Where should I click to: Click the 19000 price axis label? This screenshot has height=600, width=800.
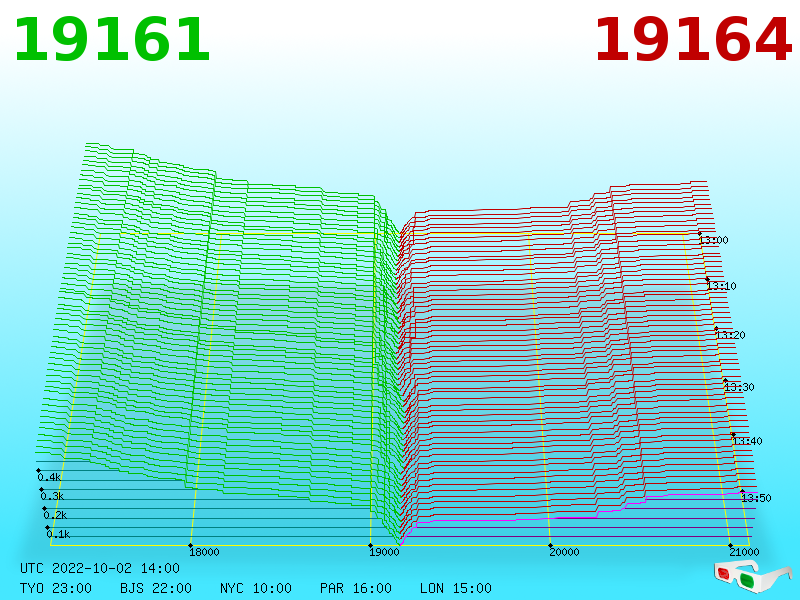384,552
